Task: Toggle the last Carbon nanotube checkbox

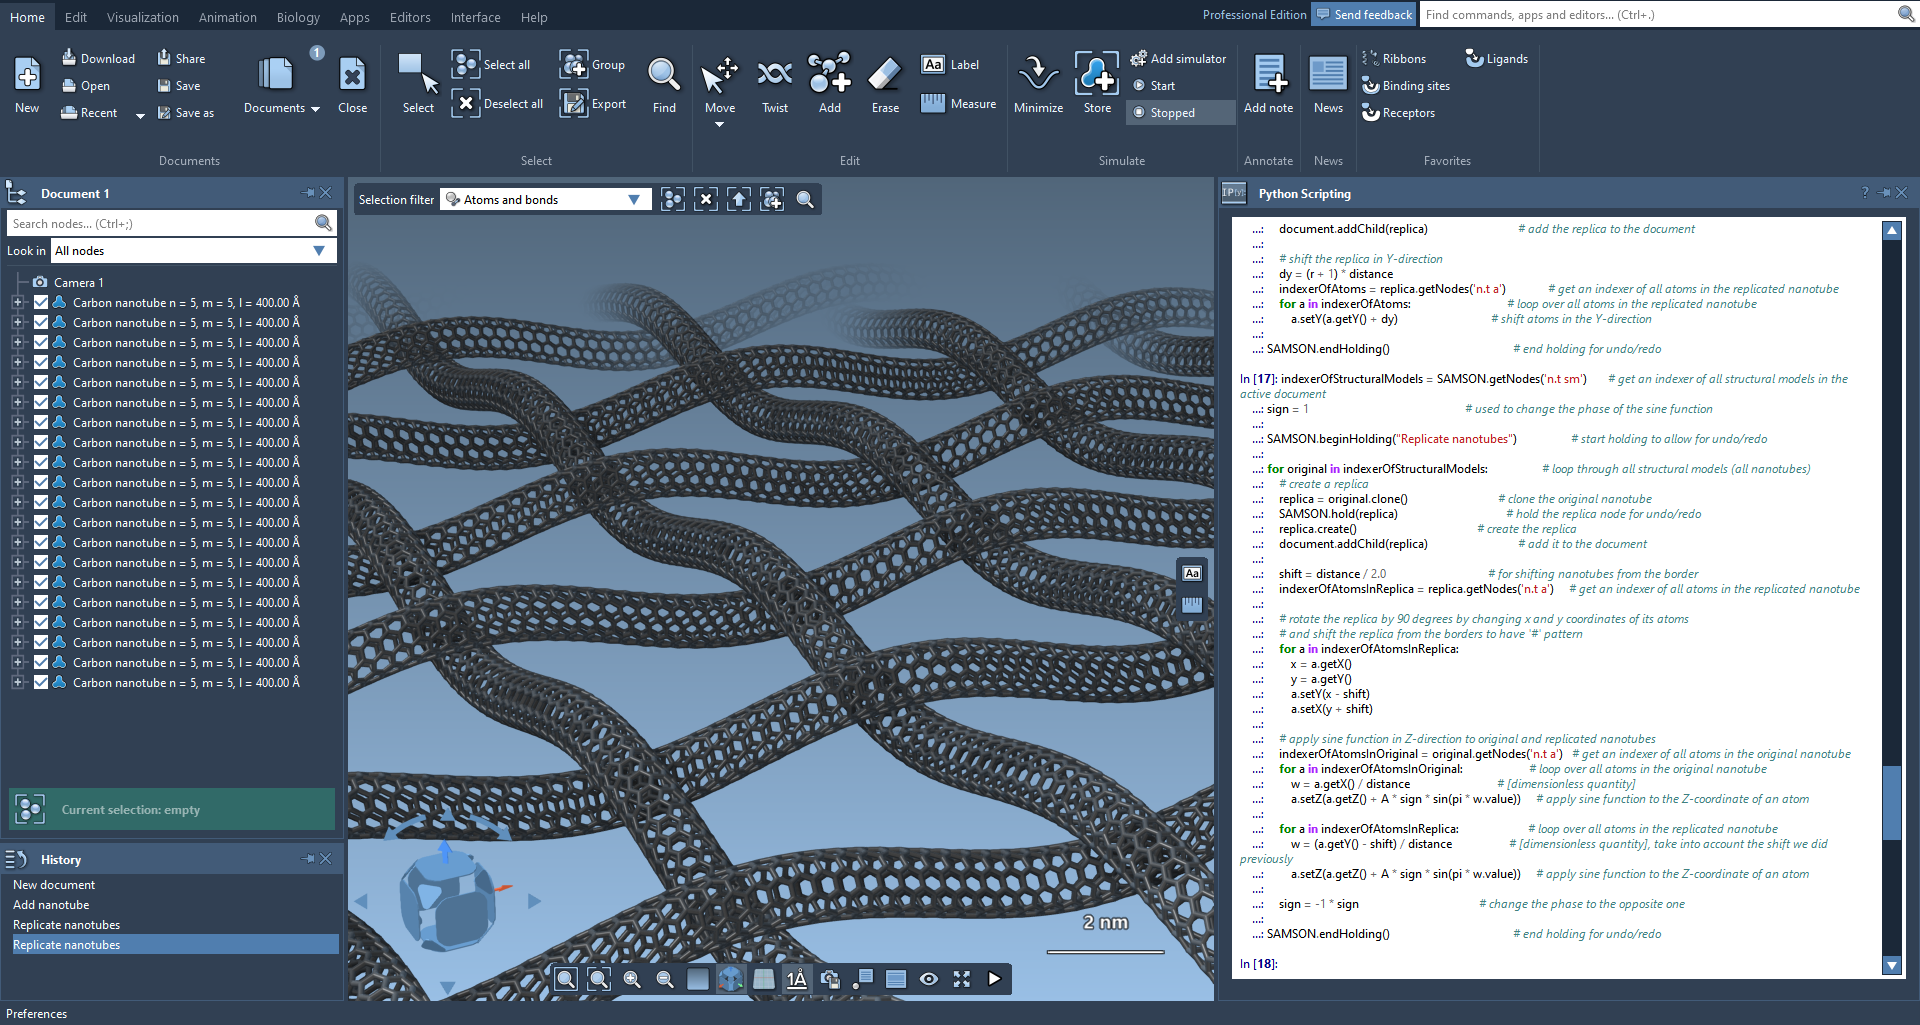Action: tap(41, 682)
